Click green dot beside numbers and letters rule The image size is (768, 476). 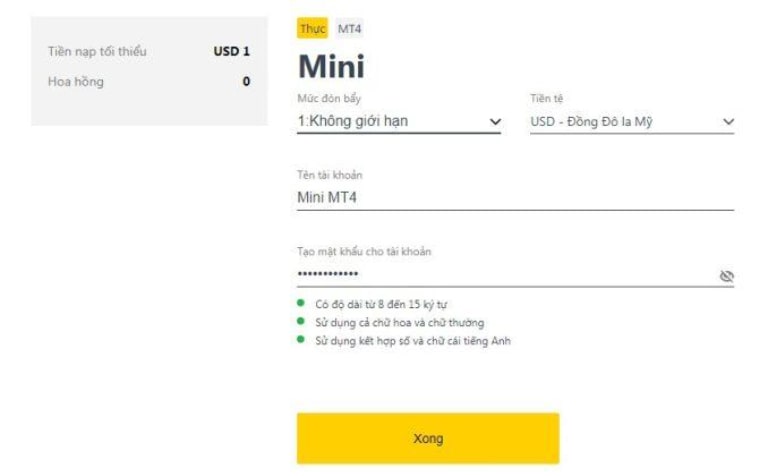click(300, 340)
